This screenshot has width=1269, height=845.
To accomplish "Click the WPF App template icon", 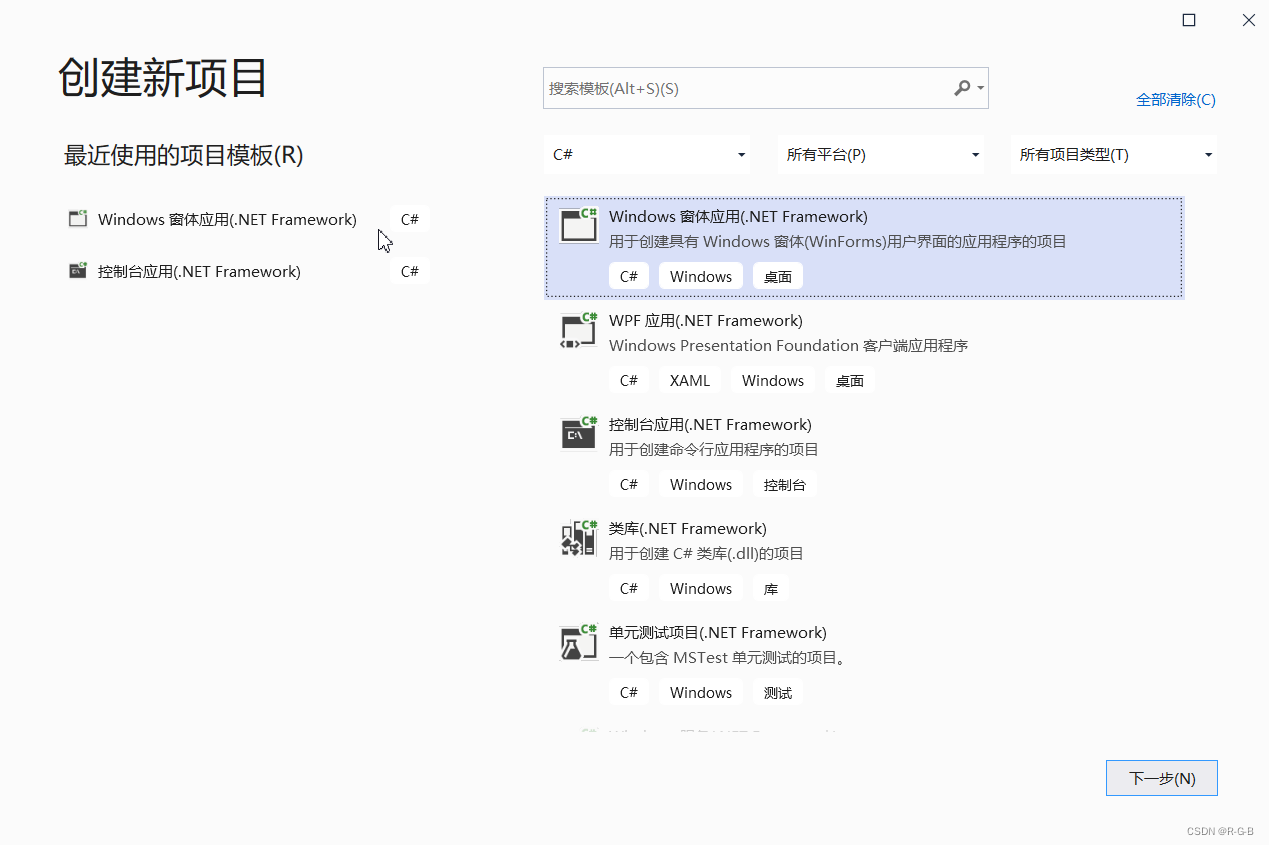I will coord(578,330).
